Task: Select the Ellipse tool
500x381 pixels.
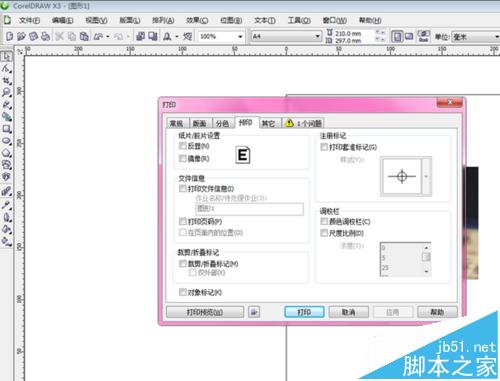Action: tap(6, 141)
